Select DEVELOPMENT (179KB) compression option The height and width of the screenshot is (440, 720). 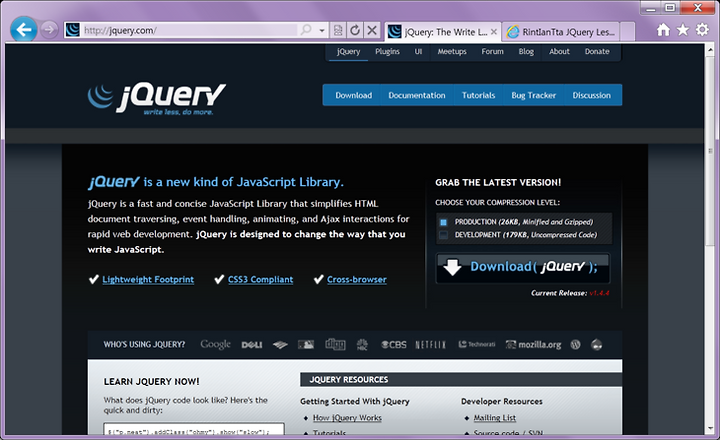click(444, 235)
